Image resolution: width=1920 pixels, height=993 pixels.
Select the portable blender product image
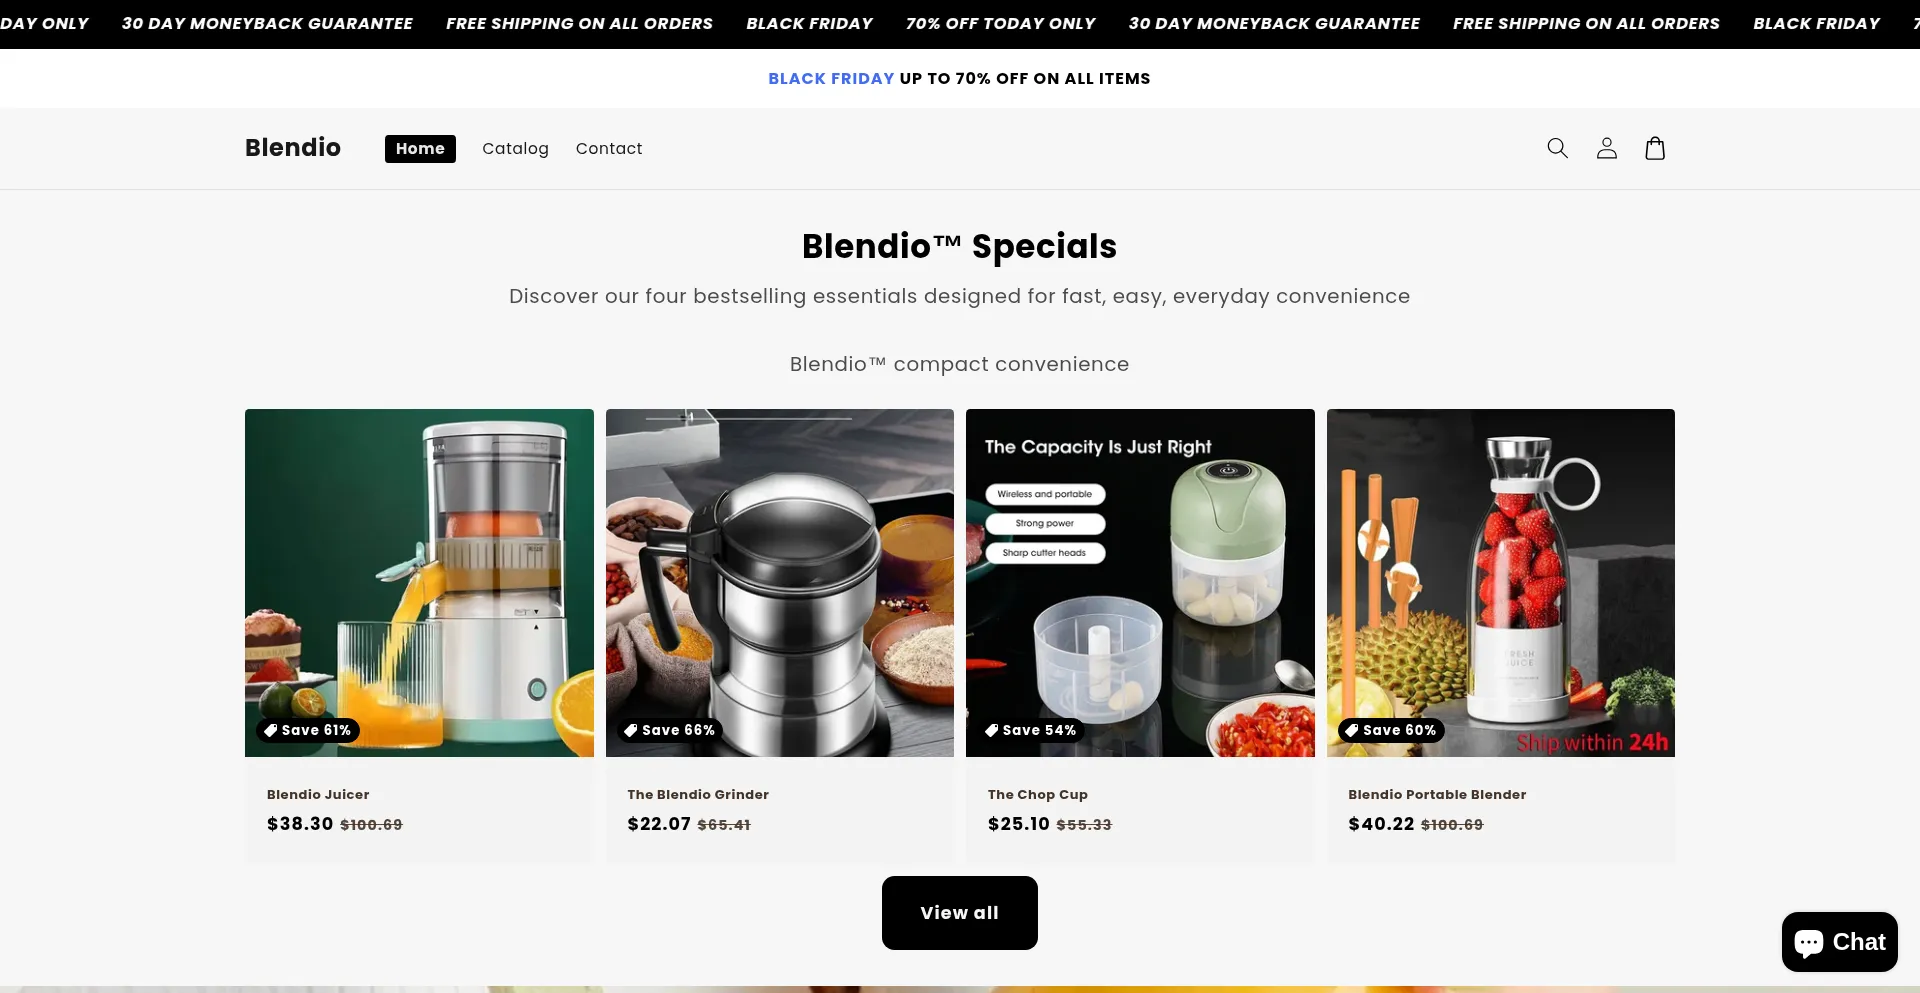(x=1500, y=583)
